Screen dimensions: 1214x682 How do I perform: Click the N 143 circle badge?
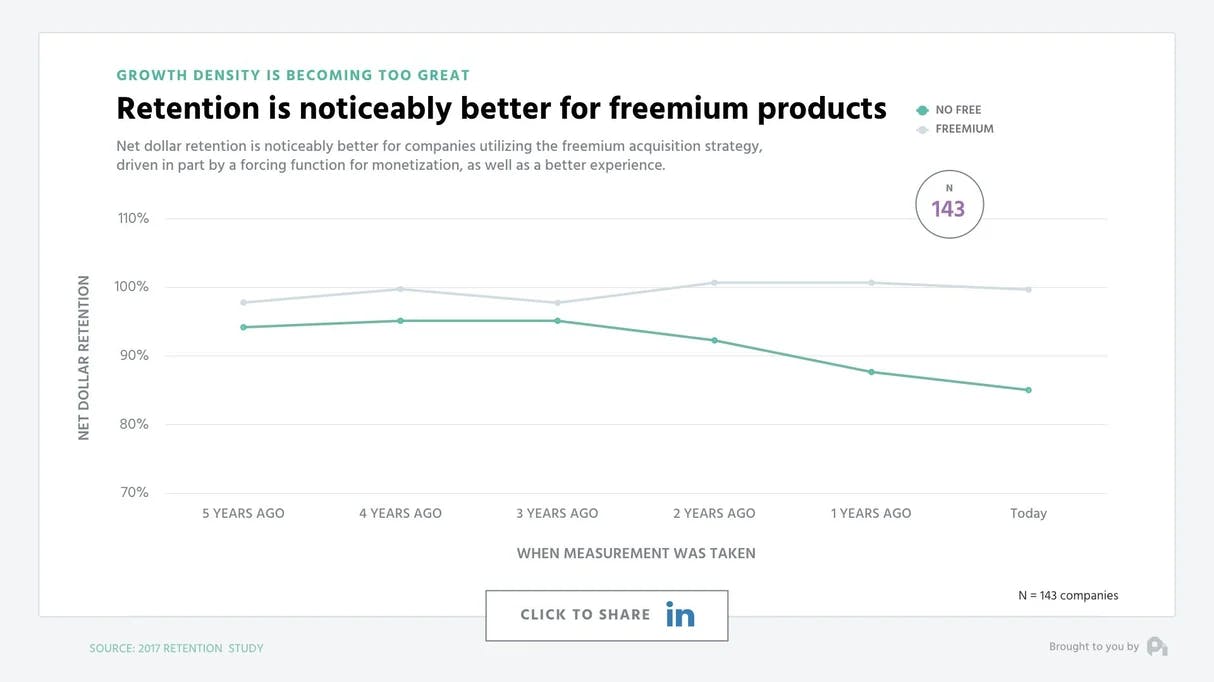point(949,205)
